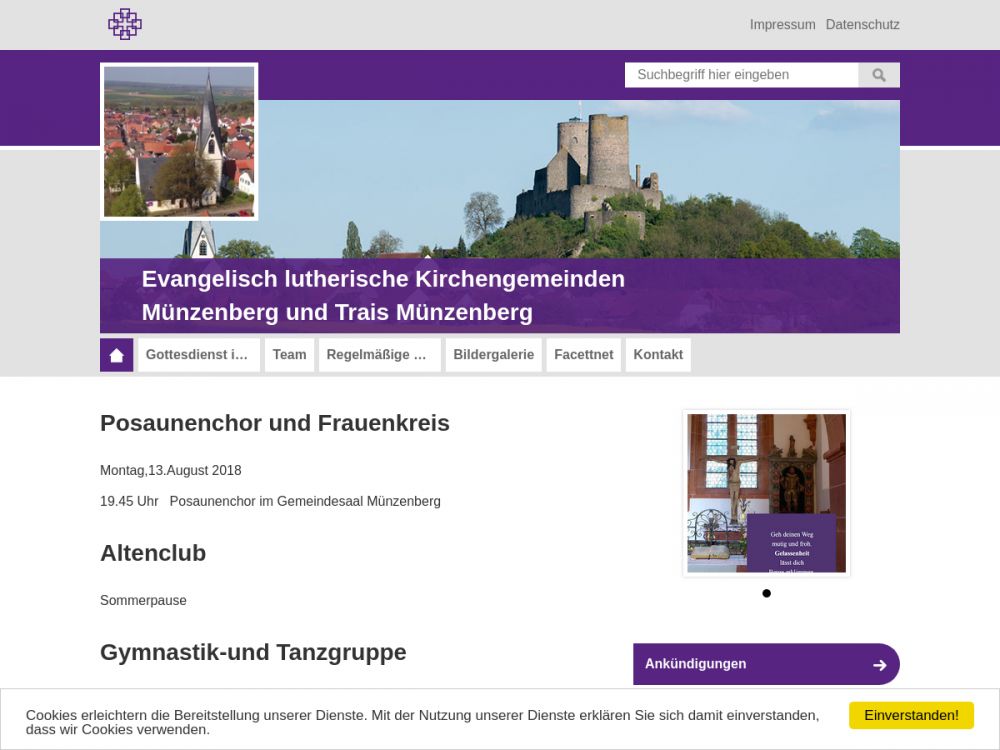Click the church interior slideshow image
1000x750 pixels.
coord(766,492)
